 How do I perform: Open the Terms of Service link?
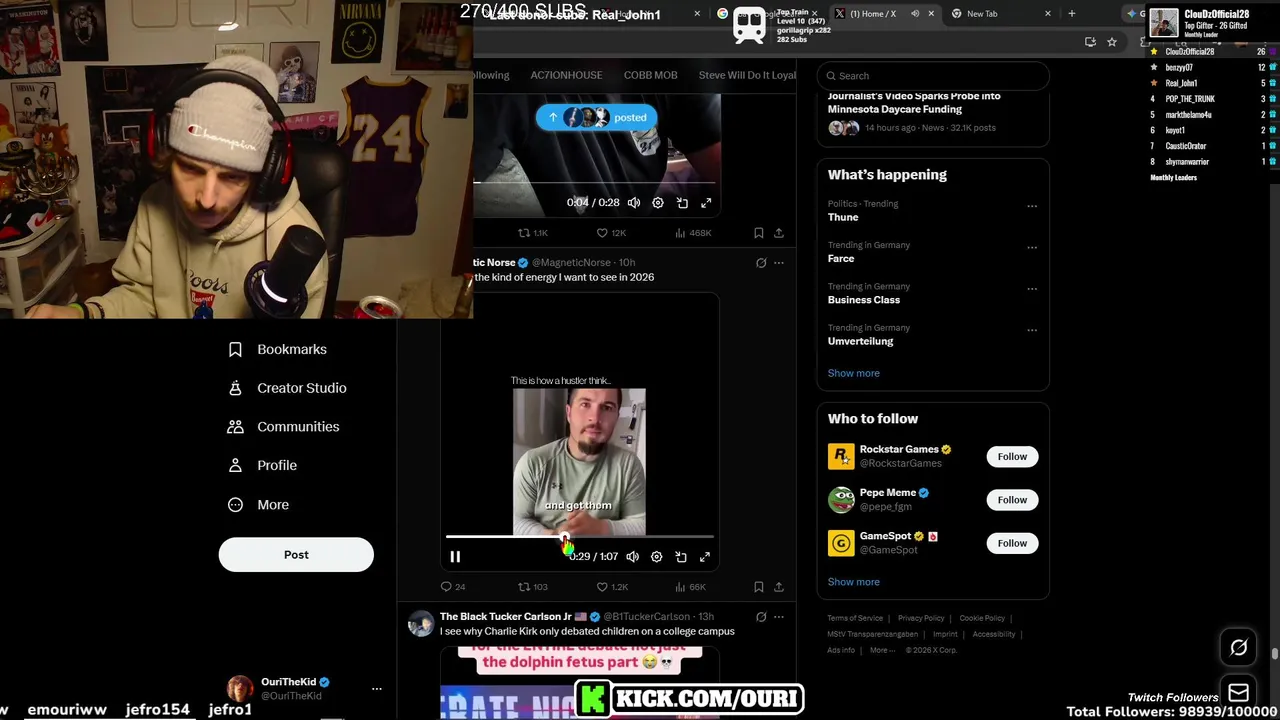coord(855,618)
